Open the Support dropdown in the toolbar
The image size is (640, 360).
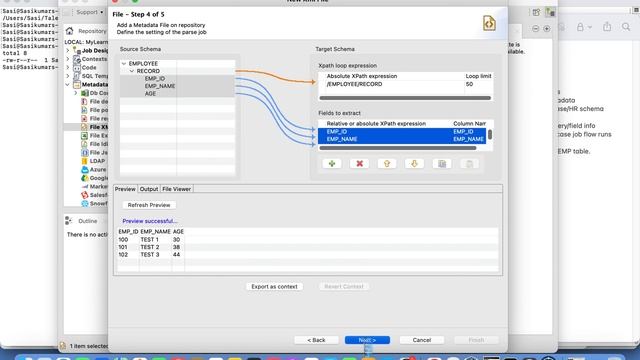(90, 12)
